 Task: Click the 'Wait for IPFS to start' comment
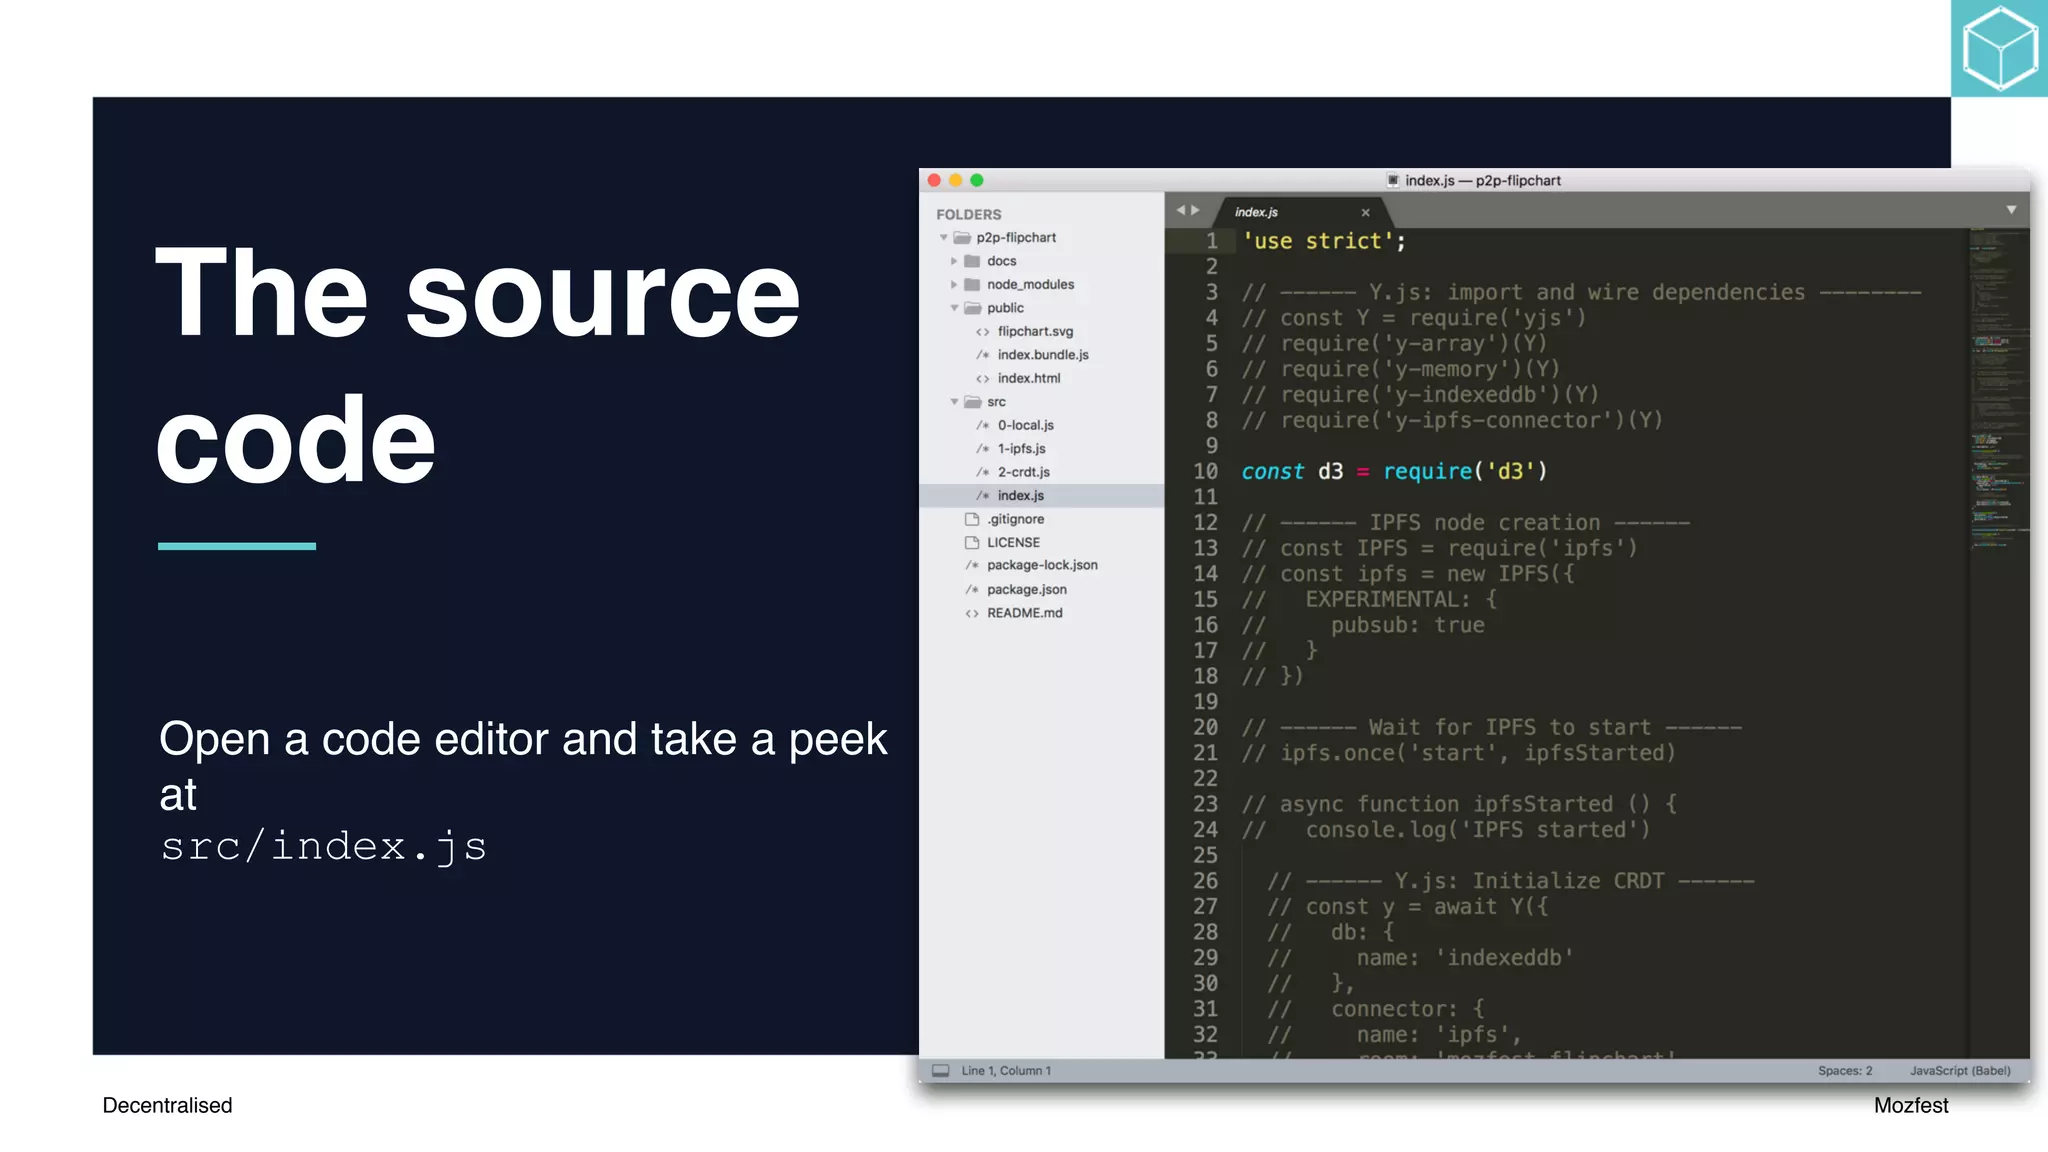click(x=1492, y=728)
